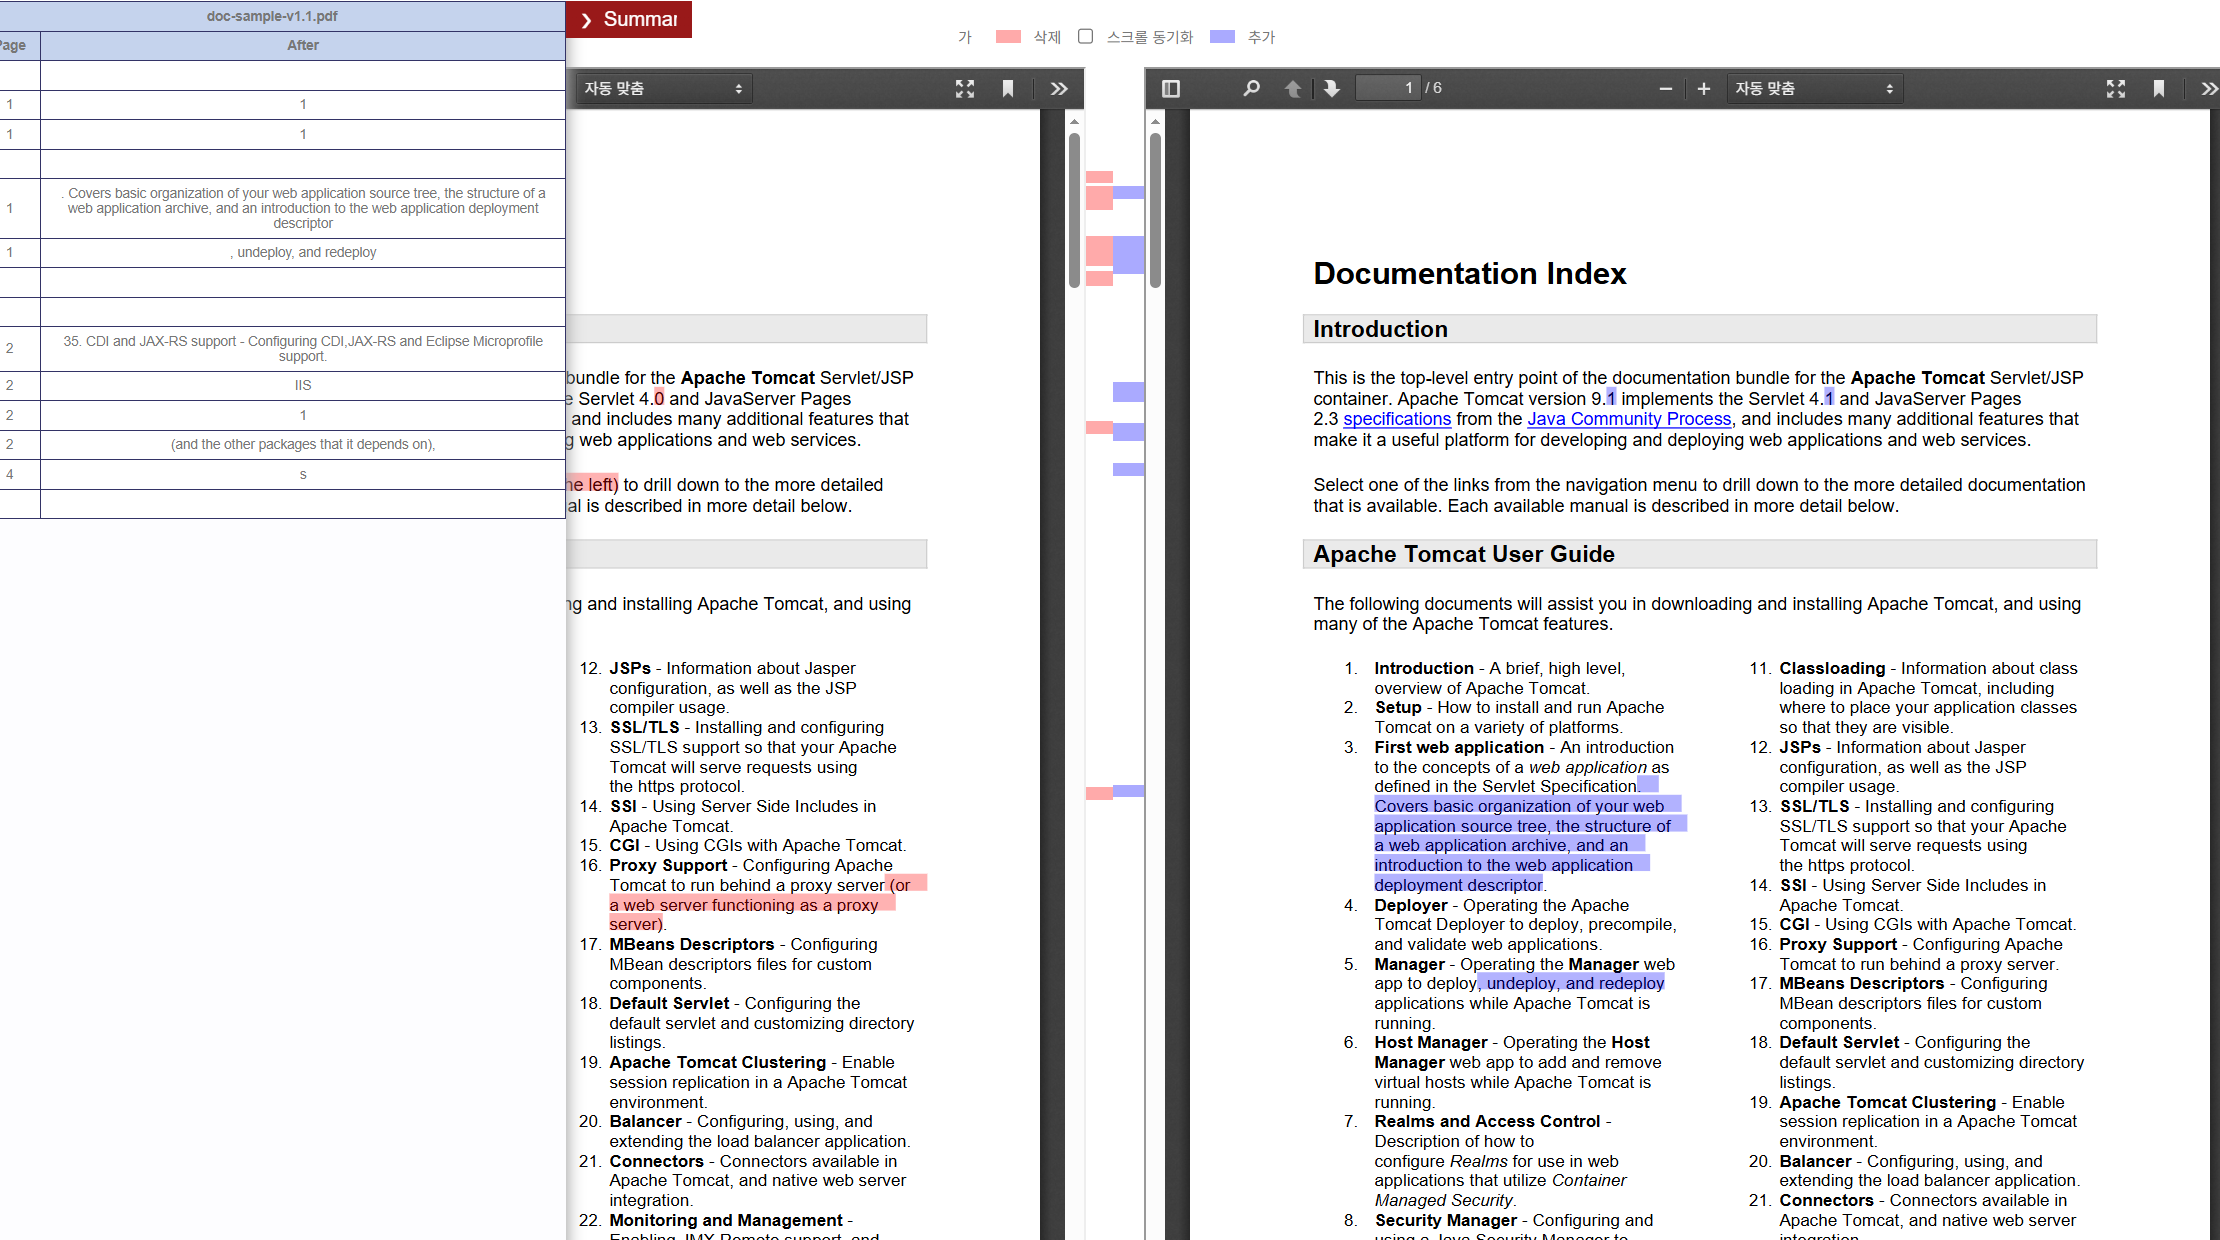Image resolution: width=2220 pixels, height=1240 pixels.
Task: Select the '35. CDI and JAX-RS support' row
Action: pos(283,349)
